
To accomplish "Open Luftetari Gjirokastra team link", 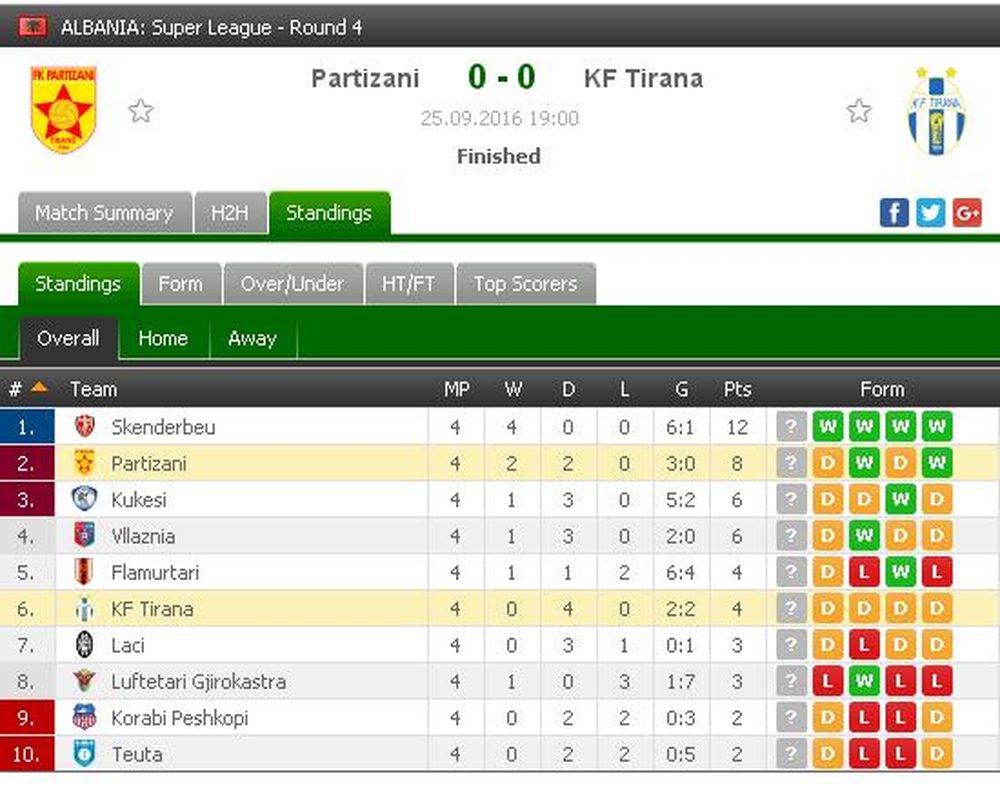I will [x=198, y=682].
